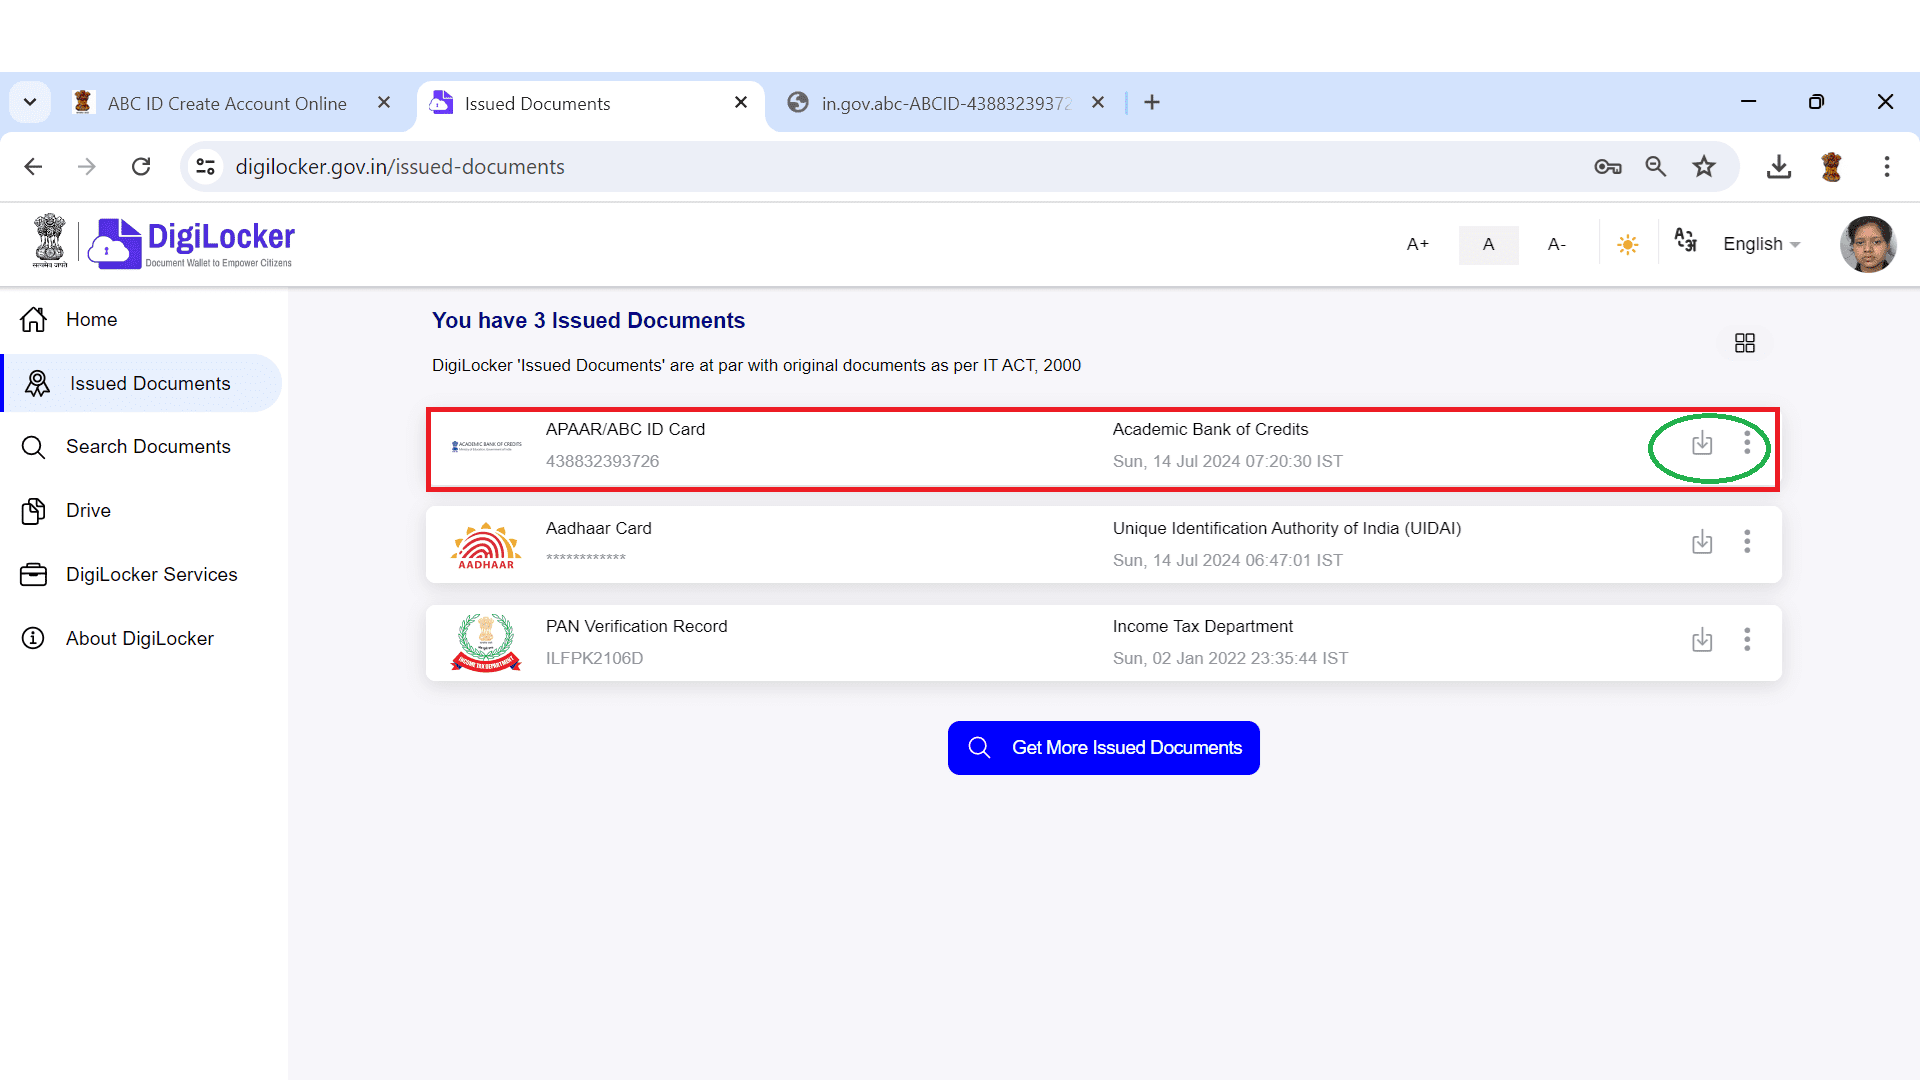The height and width of the screenshot is (1080, 1920).
Task: Click the Income Tax Department logo thumbnail
Action: 486,643
